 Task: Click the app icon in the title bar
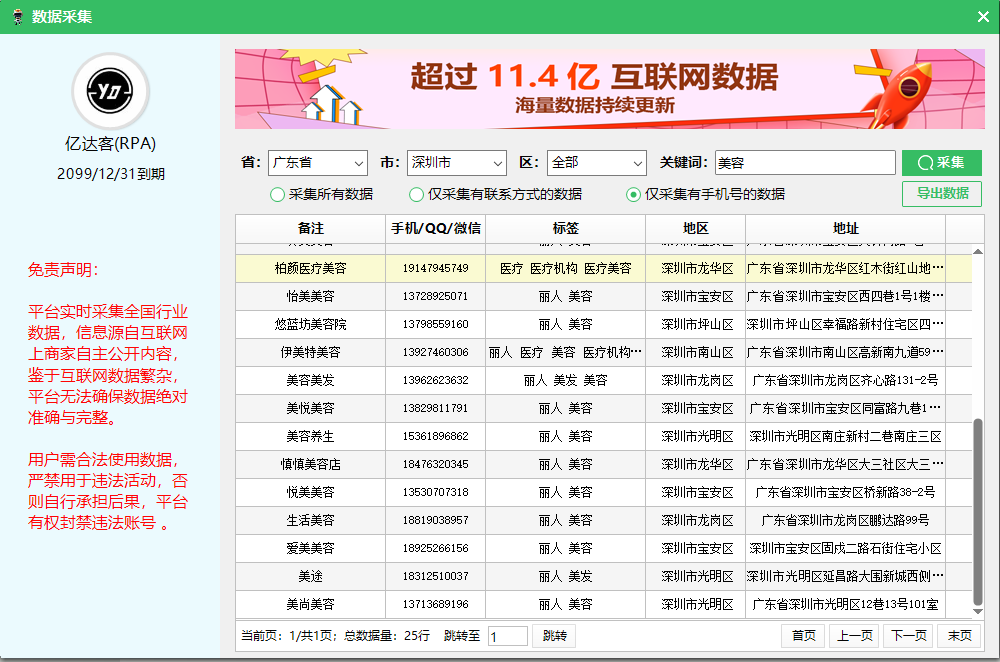click(16, 16)
